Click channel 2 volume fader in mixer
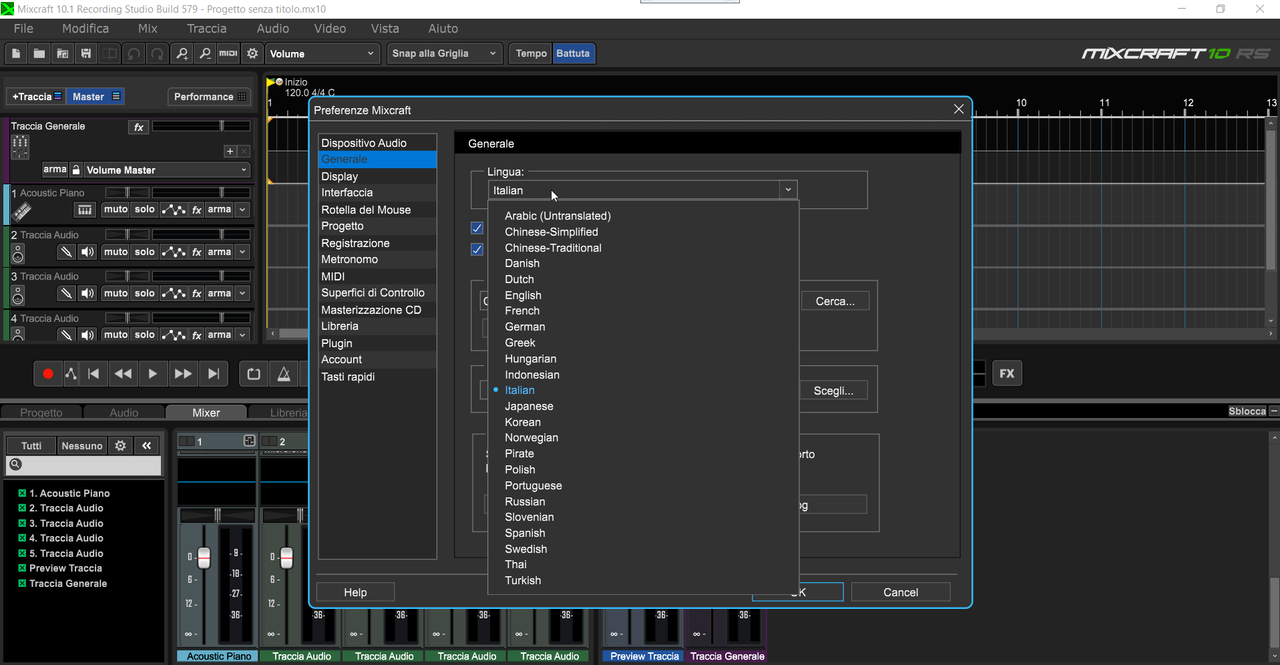Screen dimensions: 1280x665 coord(286,557)
